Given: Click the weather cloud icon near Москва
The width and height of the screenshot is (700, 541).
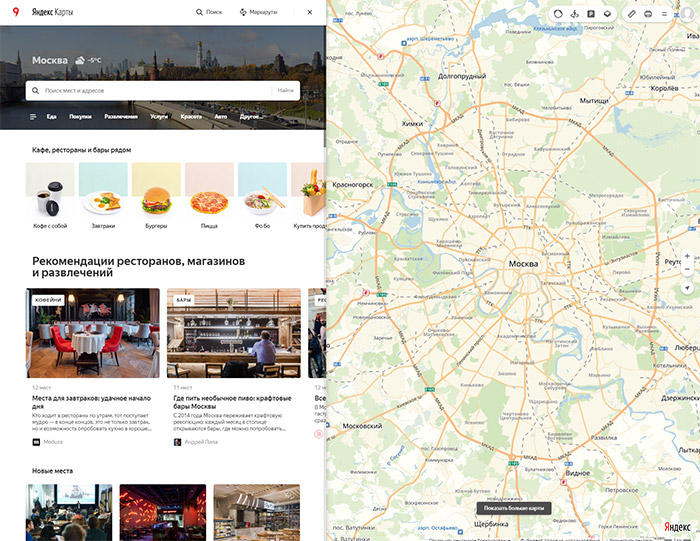Looking at the screenshot, I should [x=80, y=60].
